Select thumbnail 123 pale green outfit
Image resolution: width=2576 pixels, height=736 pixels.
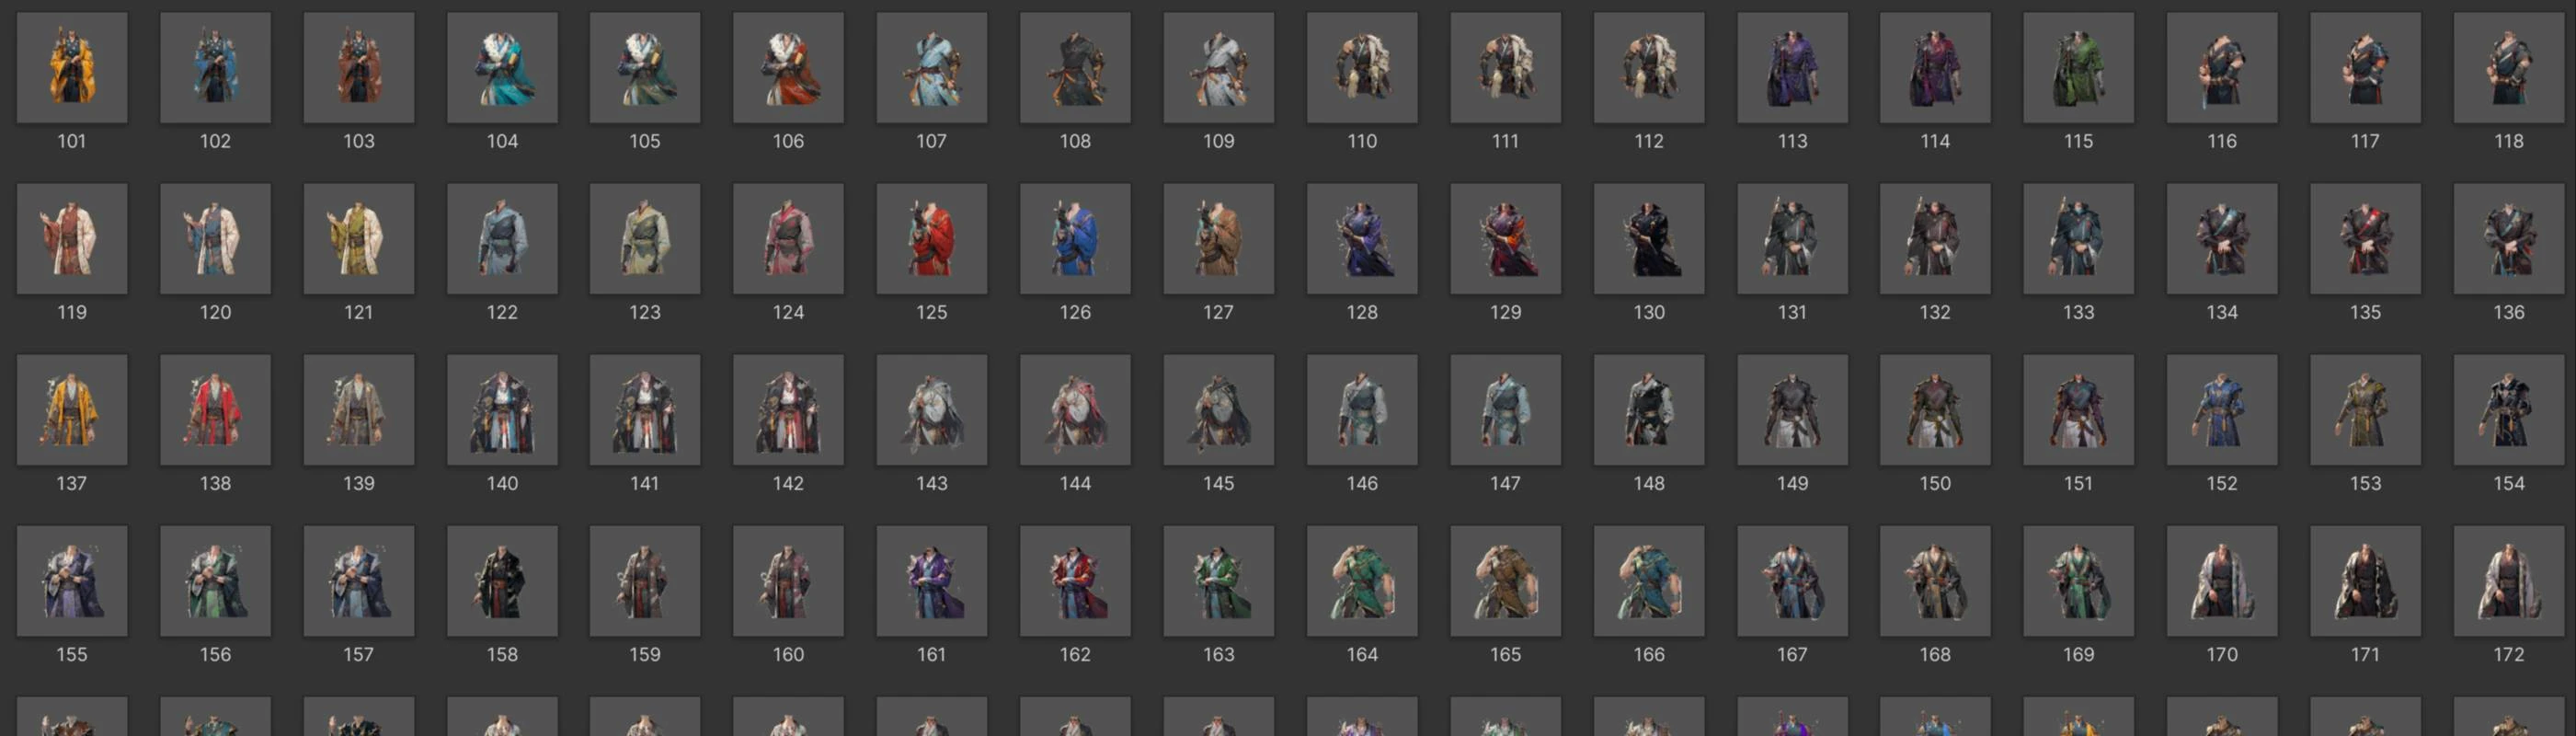[x=645, y=239]
